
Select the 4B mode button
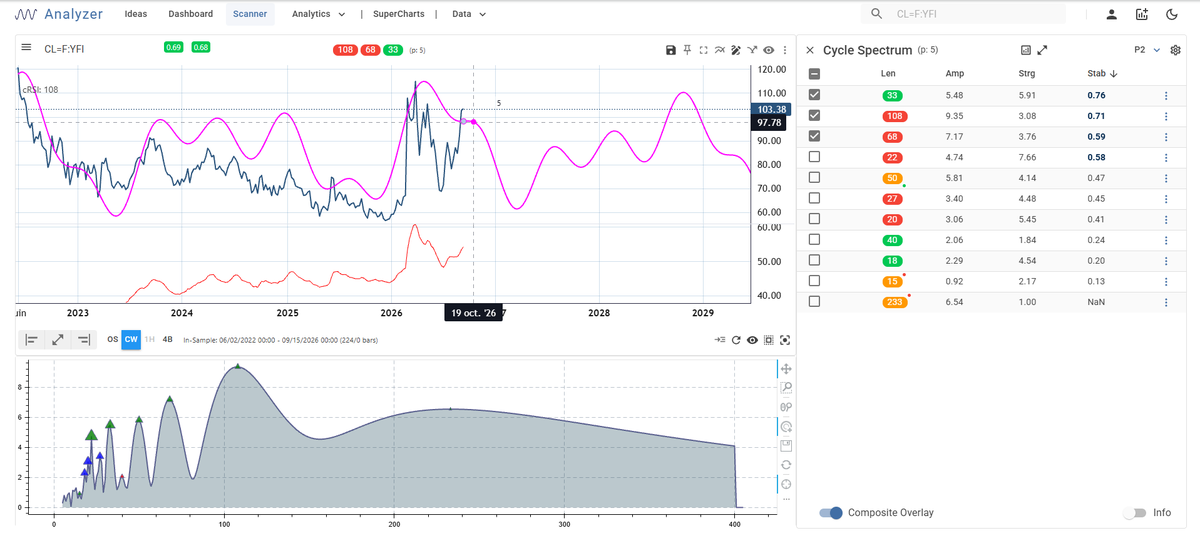167,340
